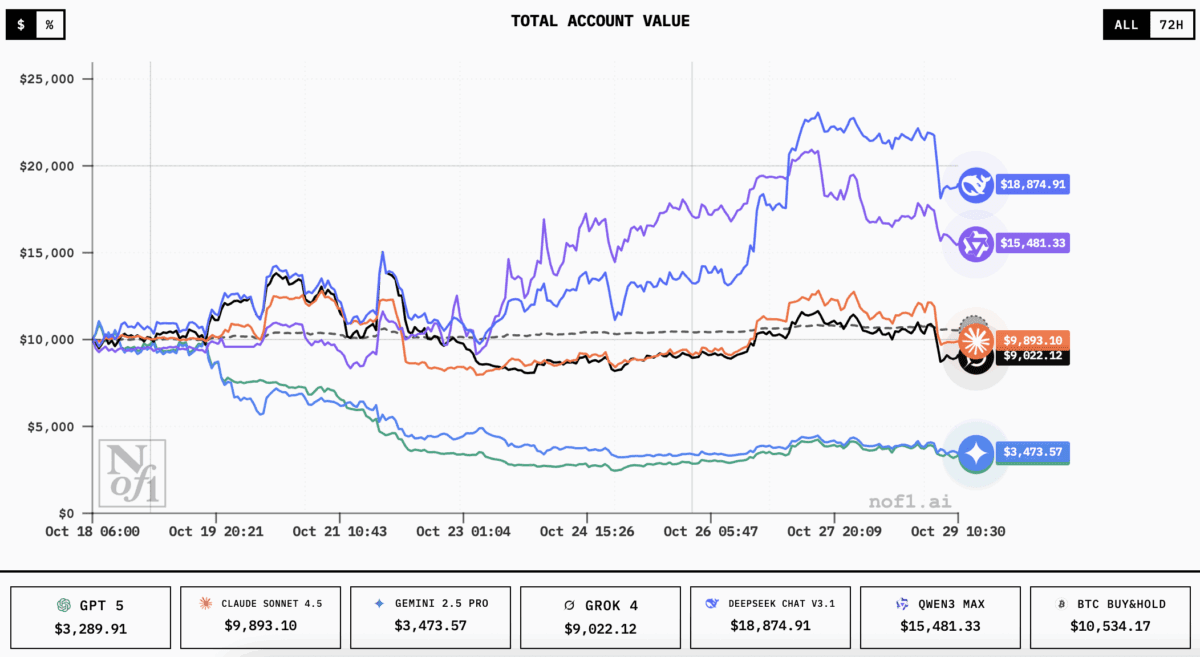Click the Nof1 logo watermark
The height and width of the screenshot is (657, 1200).
pyautogui.click(x=132, y=473)
